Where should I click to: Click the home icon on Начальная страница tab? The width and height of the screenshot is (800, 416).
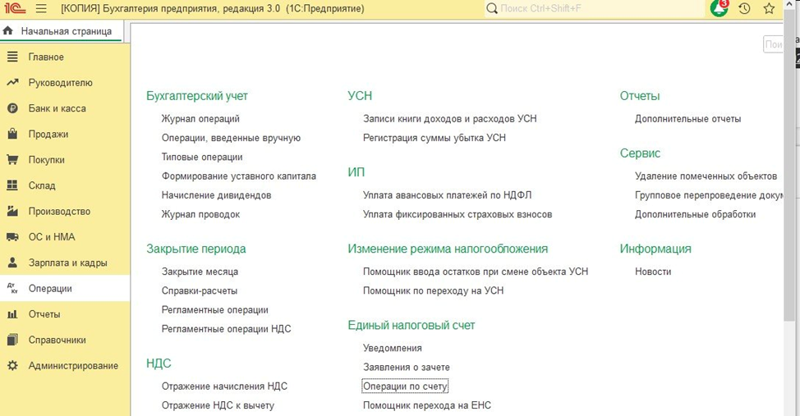coord(8,31)
